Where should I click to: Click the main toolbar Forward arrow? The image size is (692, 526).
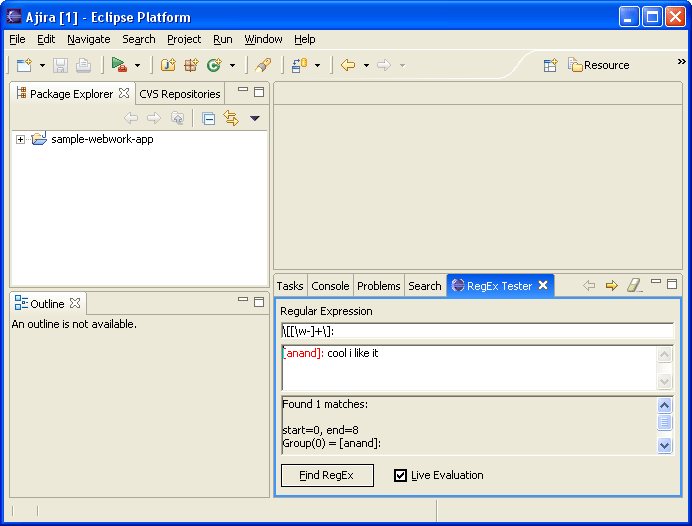pyautogui.click(x=384, y=65)
